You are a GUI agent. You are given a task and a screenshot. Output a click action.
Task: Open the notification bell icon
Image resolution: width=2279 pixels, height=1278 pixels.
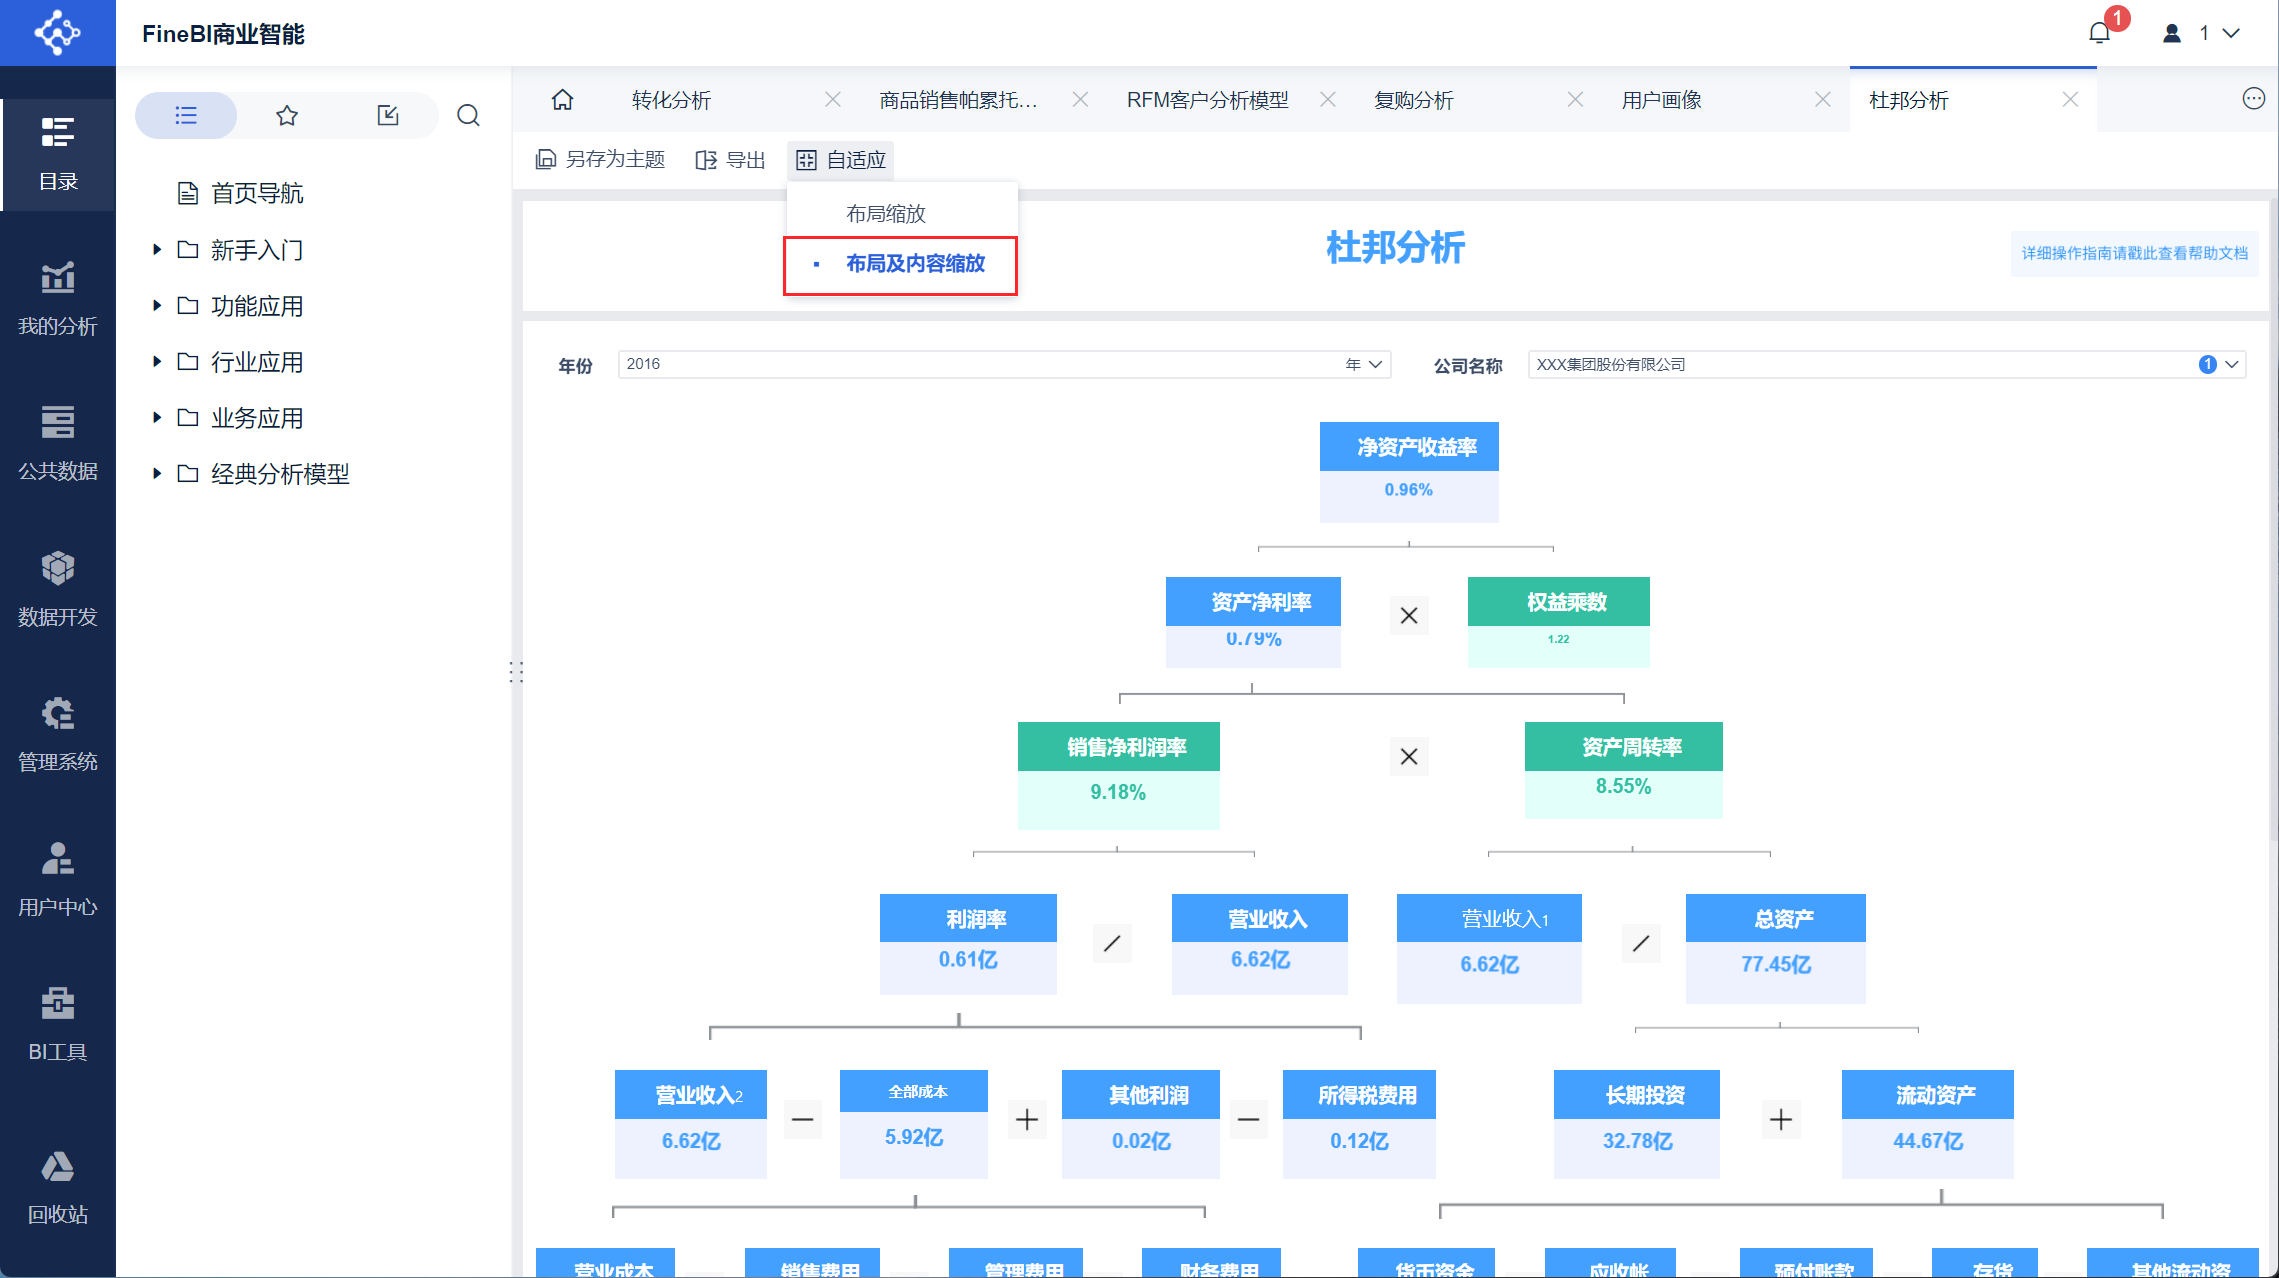2099,33
